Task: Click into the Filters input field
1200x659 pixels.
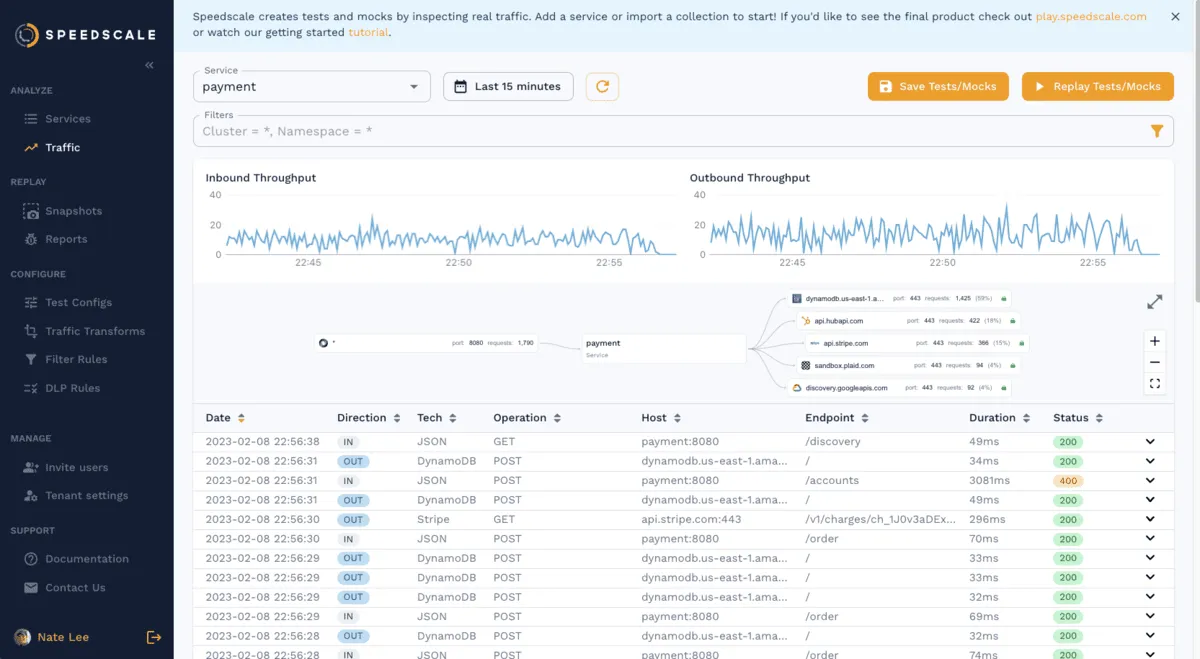Action: pyautogui.click(x=660, y=131)
